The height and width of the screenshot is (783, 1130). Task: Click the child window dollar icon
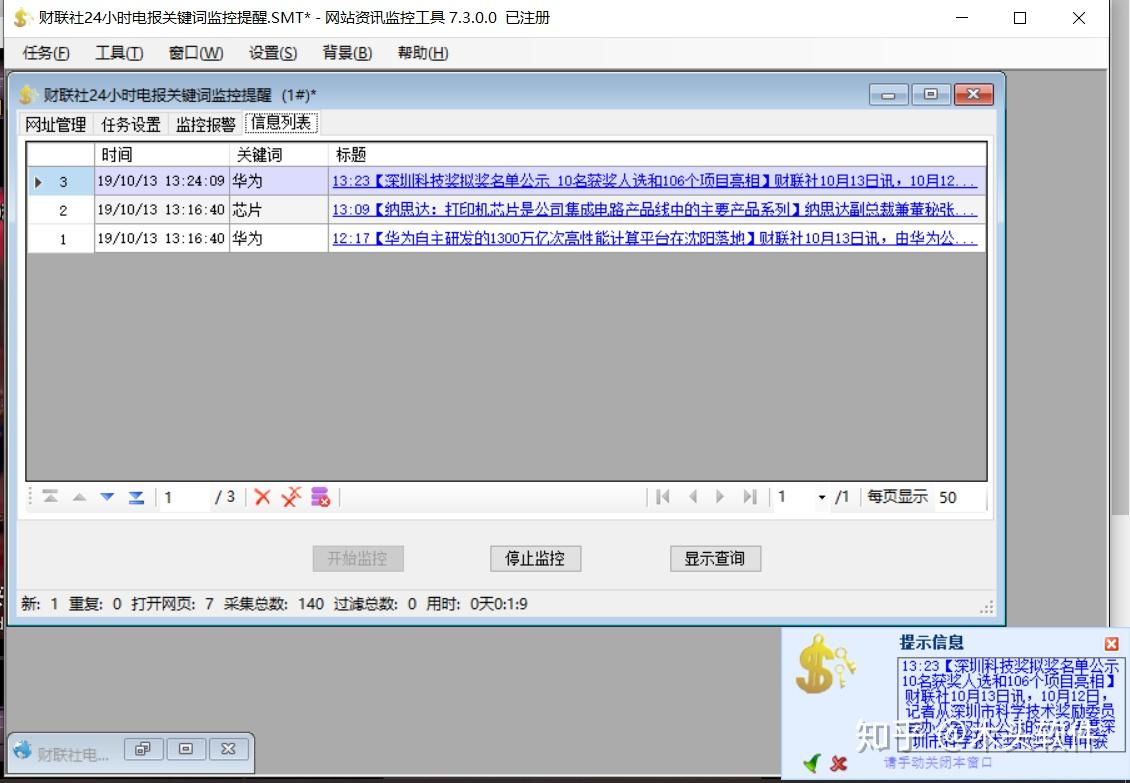pyautogui.click(x=29, y=94)
